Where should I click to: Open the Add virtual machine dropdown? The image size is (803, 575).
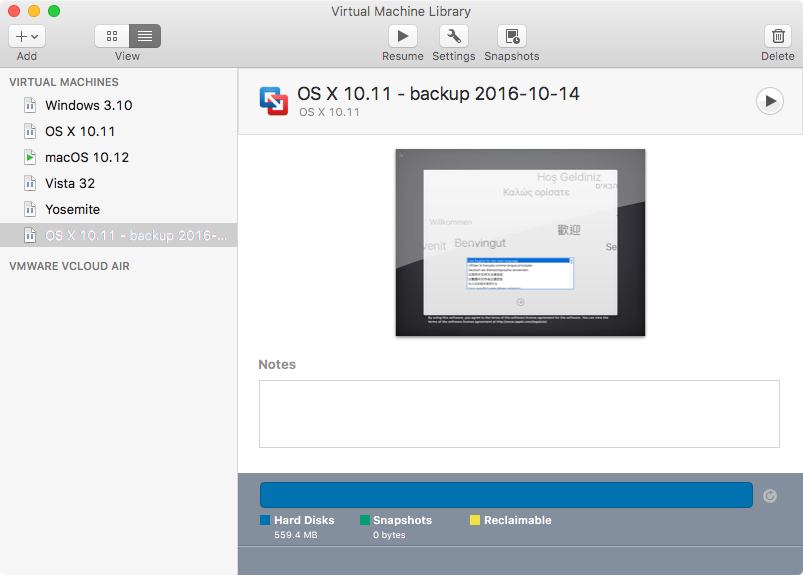(27, 36)
